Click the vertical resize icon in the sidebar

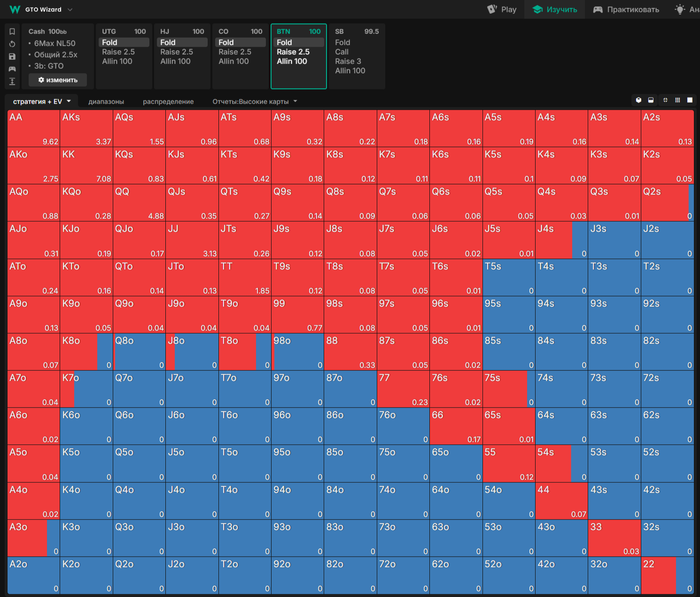point(12,81)
